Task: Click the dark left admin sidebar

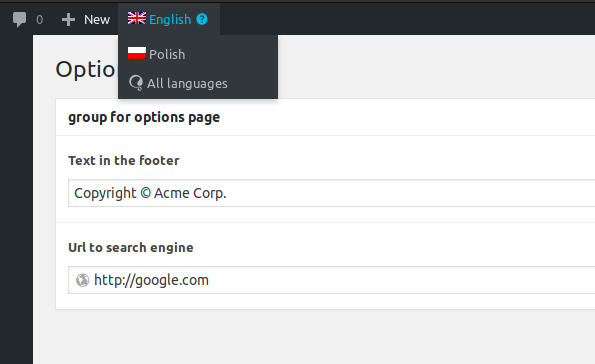Action: (x=16, y=199)
